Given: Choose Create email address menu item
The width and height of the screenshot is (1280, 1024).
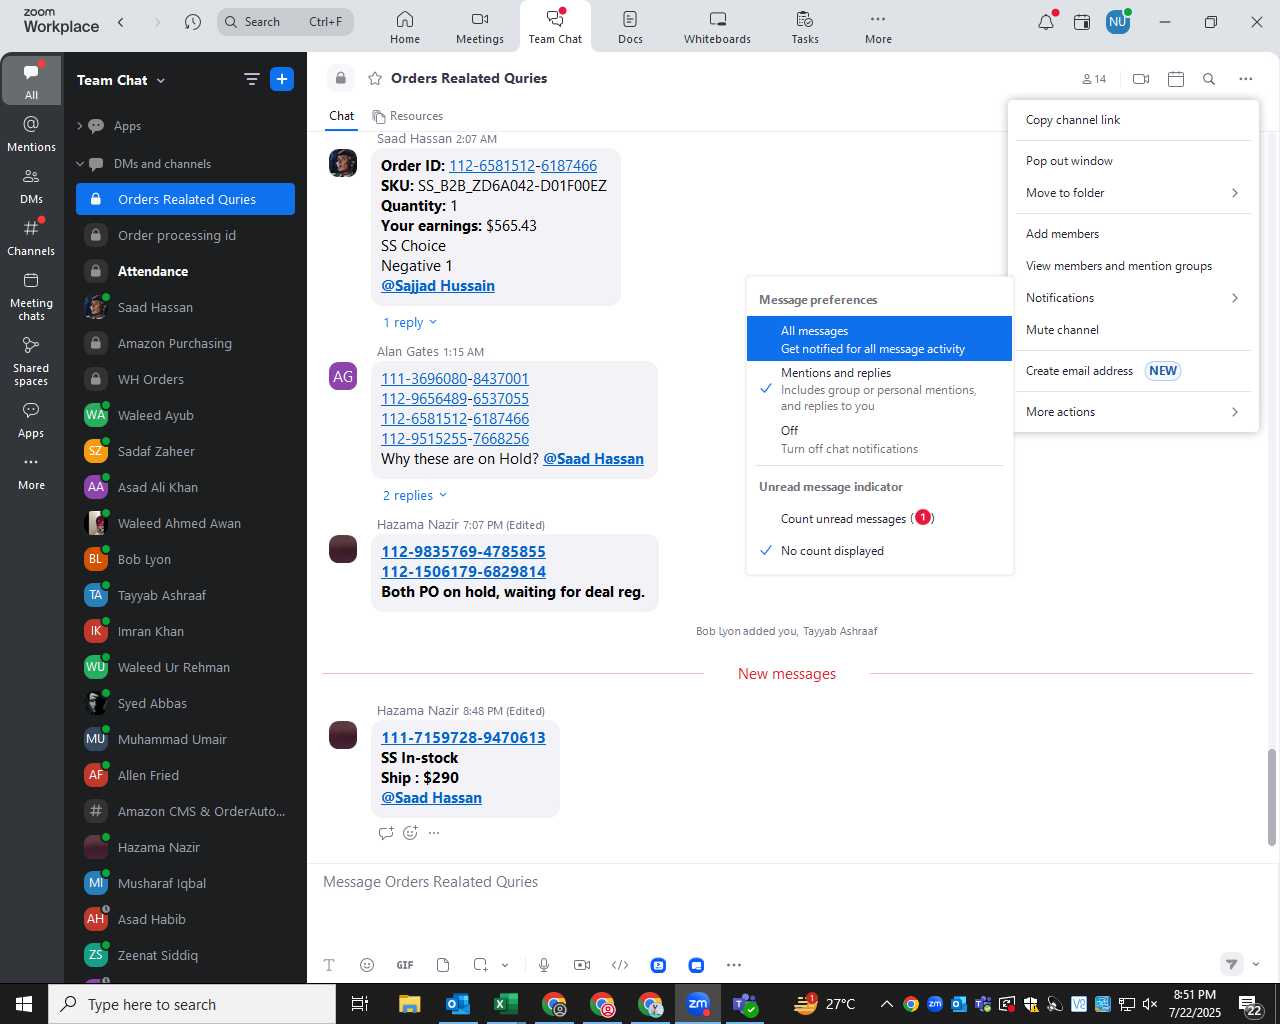Looking at the screenshot, I should click(1133, 371).
